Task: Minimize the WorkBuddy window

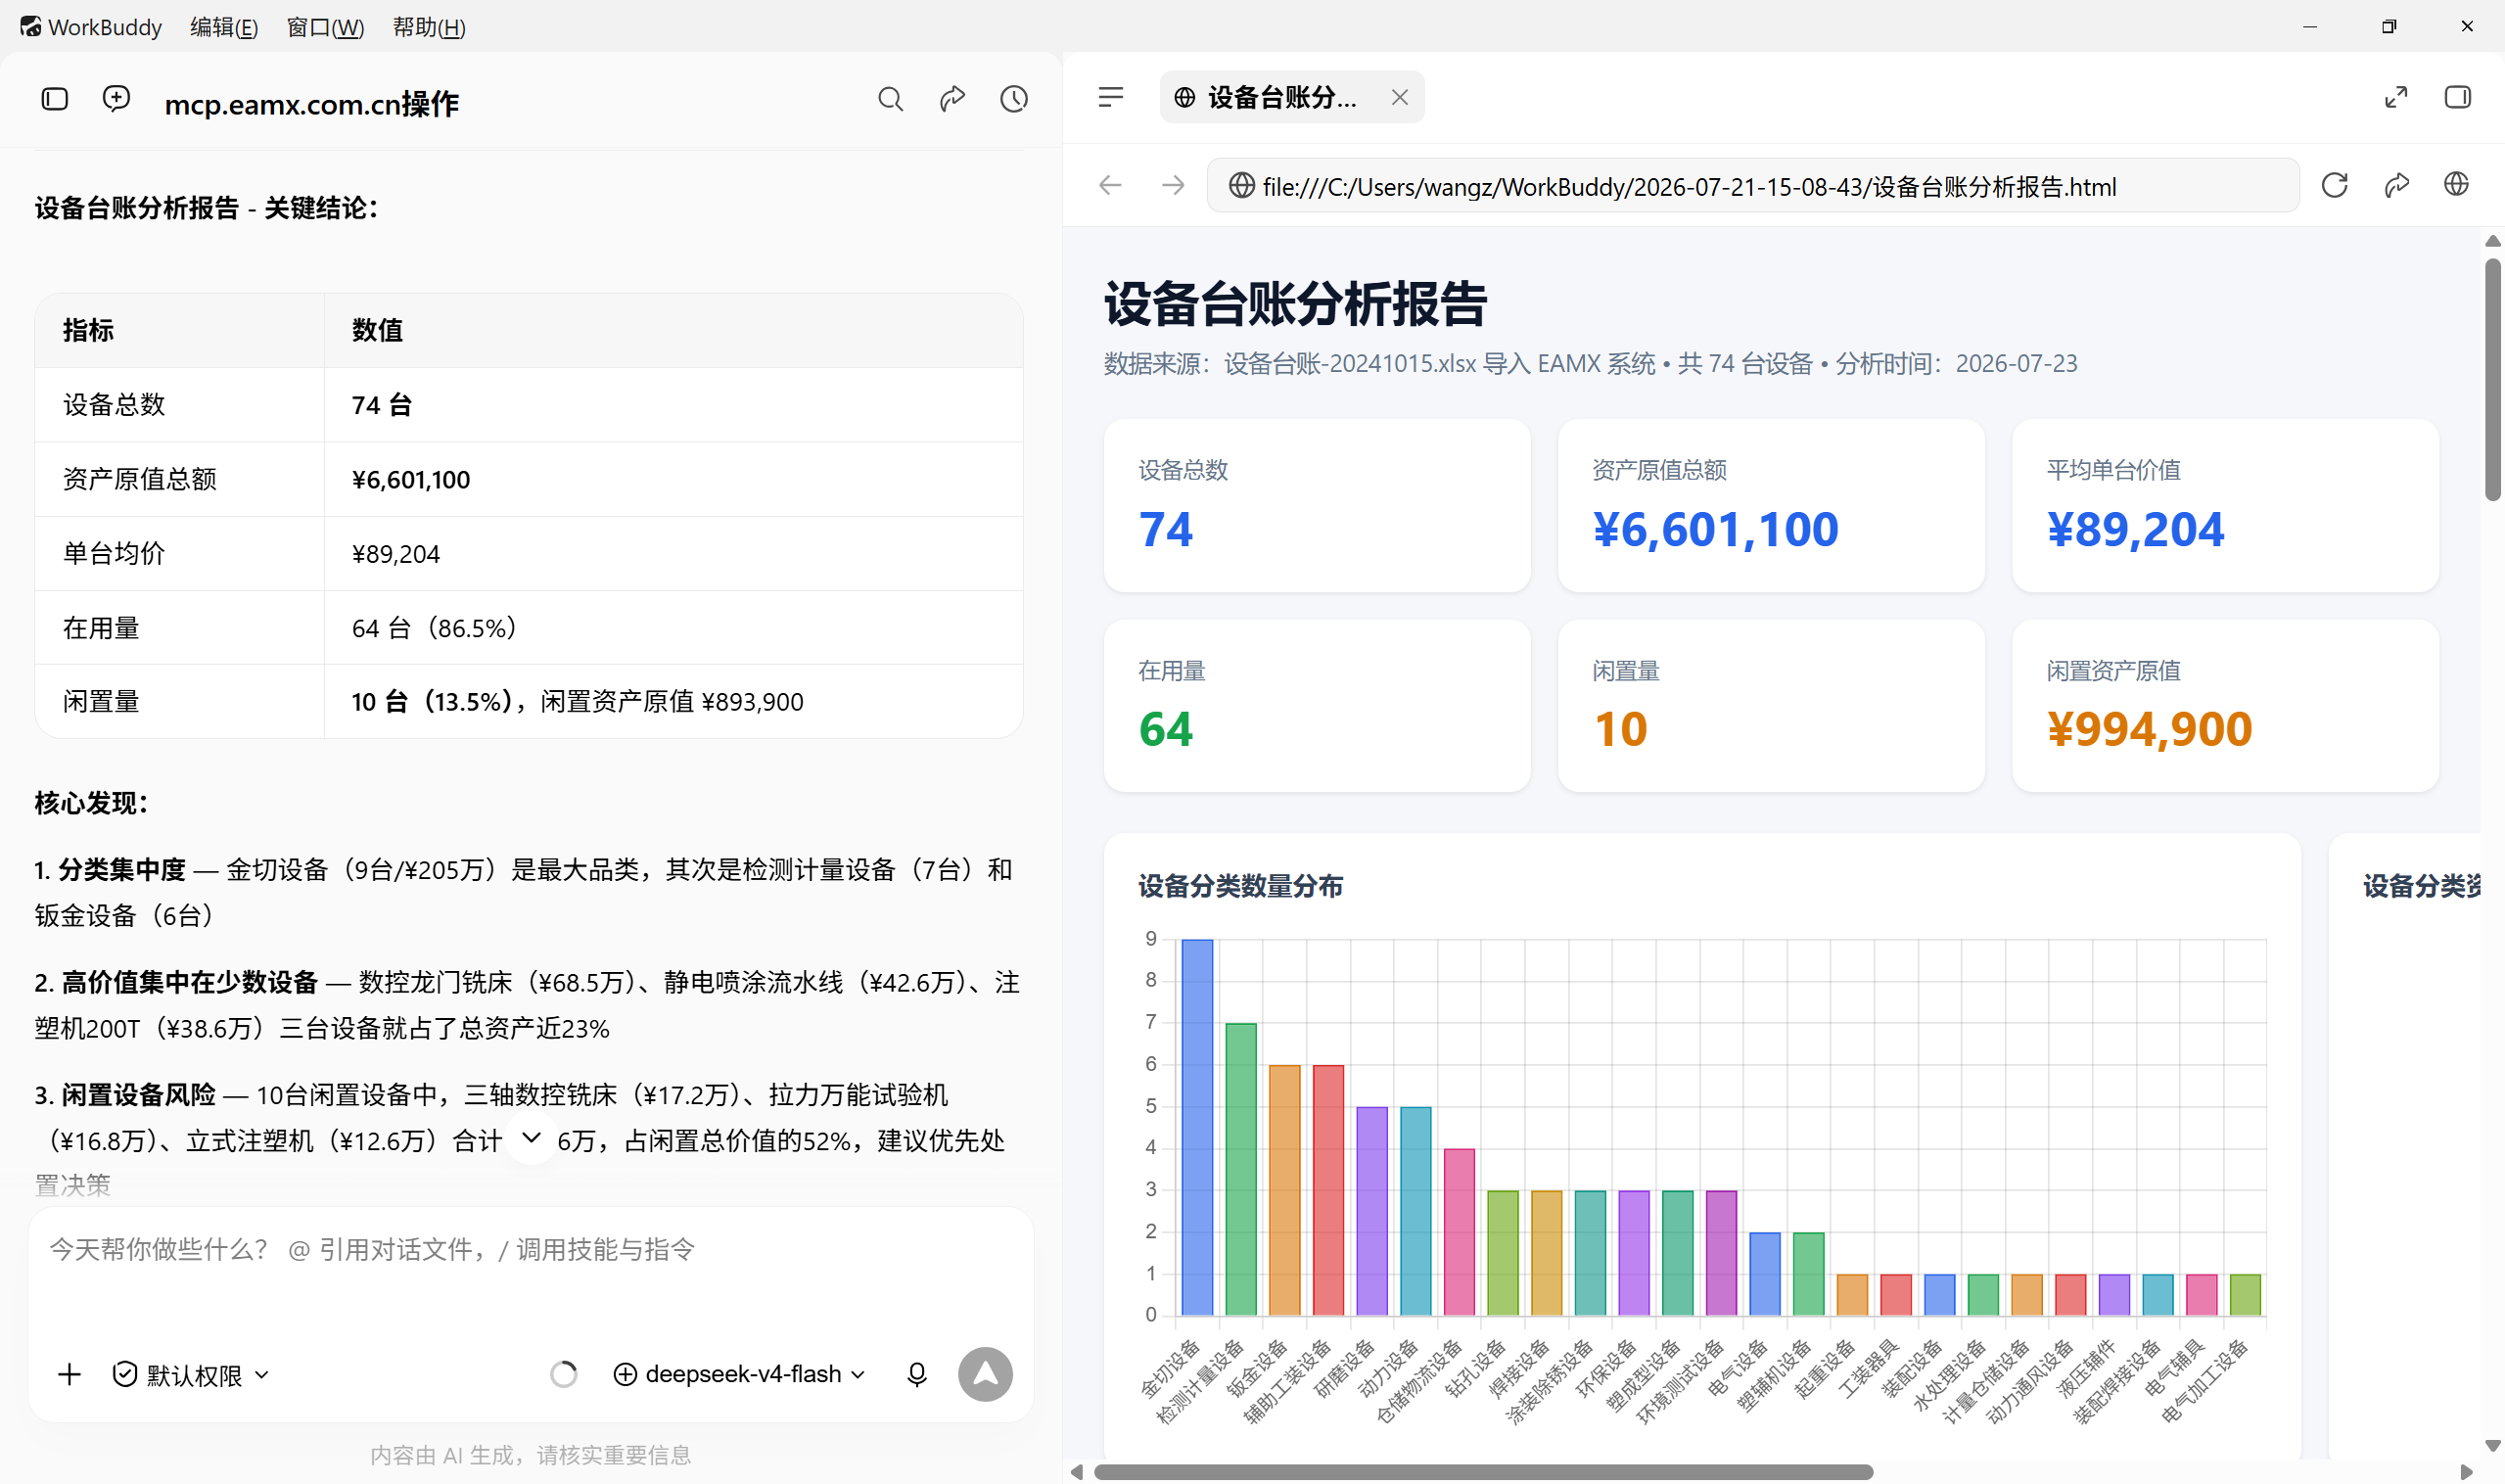Action: 2310,27
